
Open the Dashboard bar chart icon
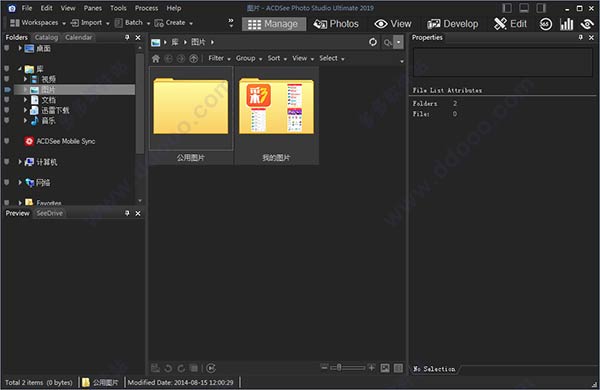567,24
